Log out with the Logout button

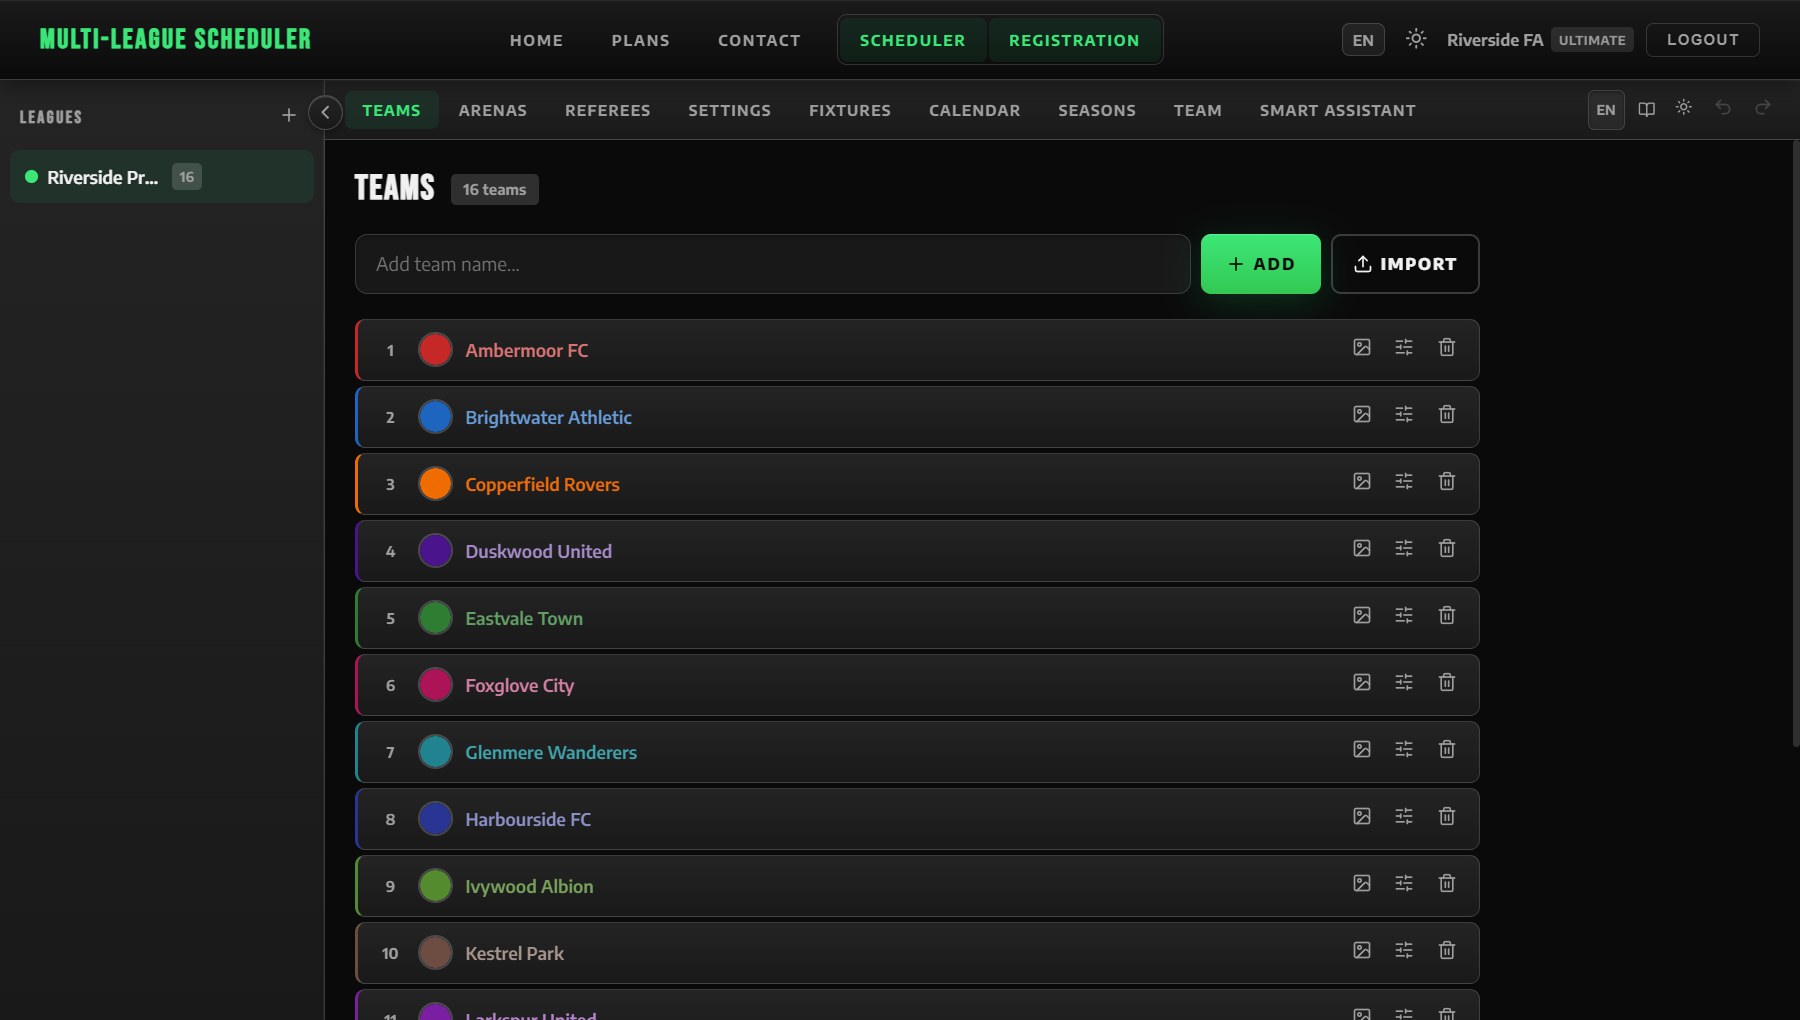click(1702, 40)
